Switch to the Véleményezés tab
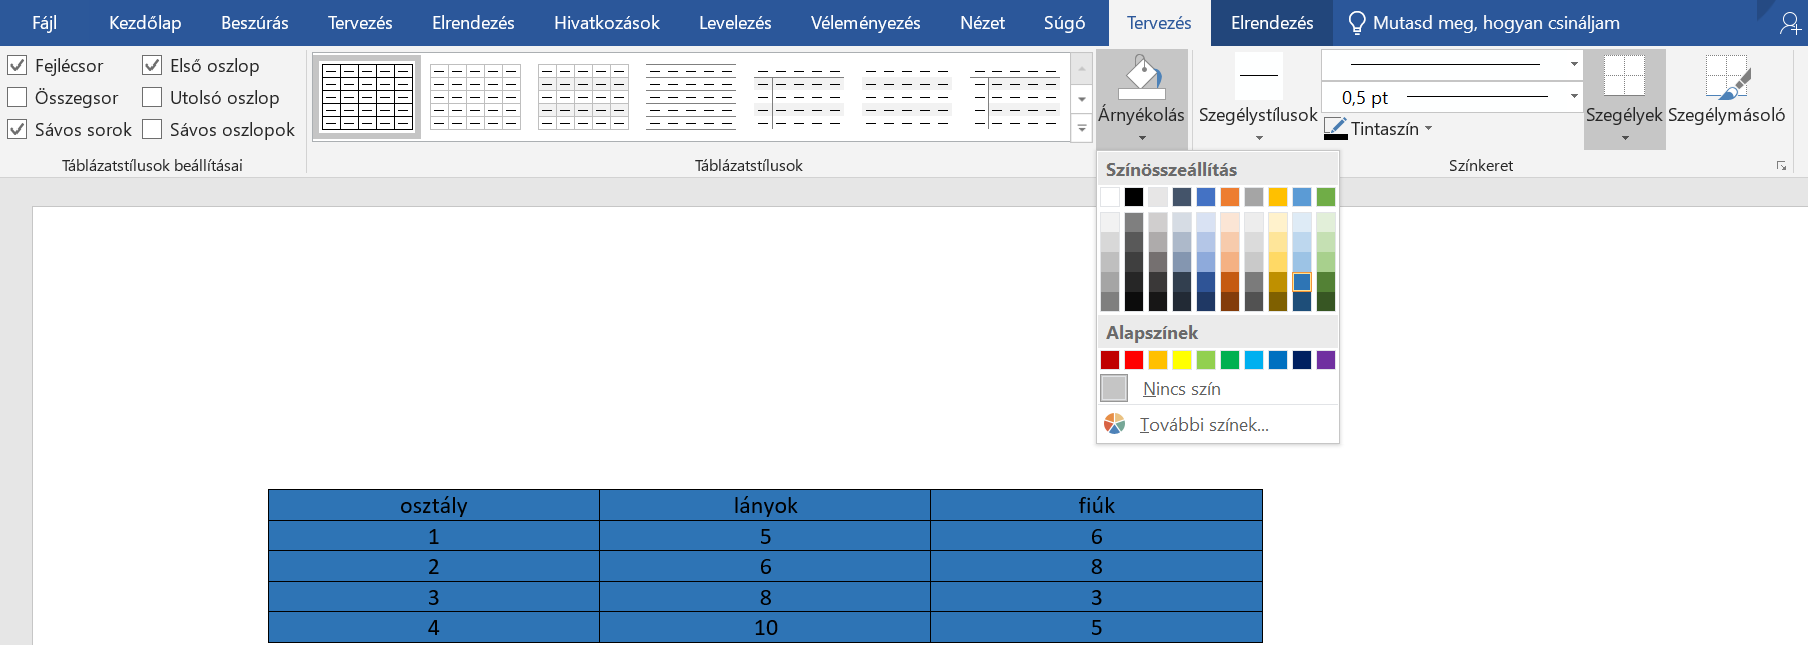The image size is (1808, 645). (x=866, y=23)
